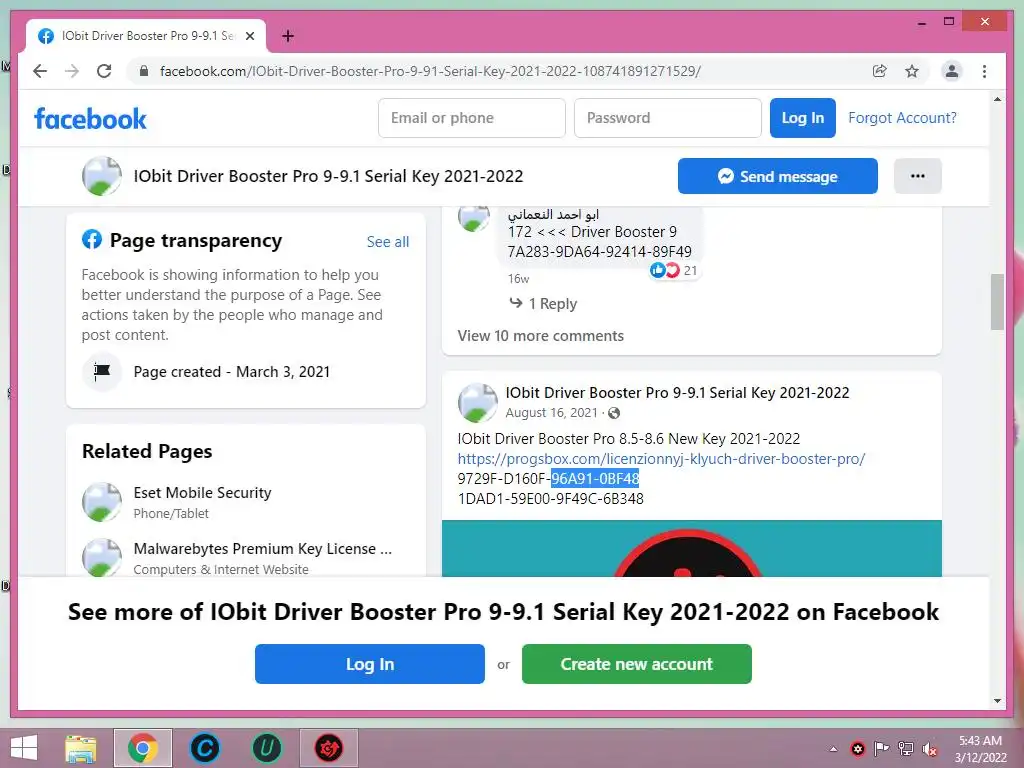Open Action Center flag tray icon

[x=882, y=749]
